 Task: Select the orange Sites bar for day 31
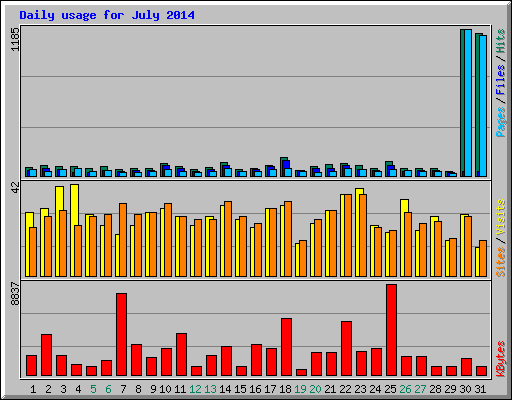tap(483, 259)
